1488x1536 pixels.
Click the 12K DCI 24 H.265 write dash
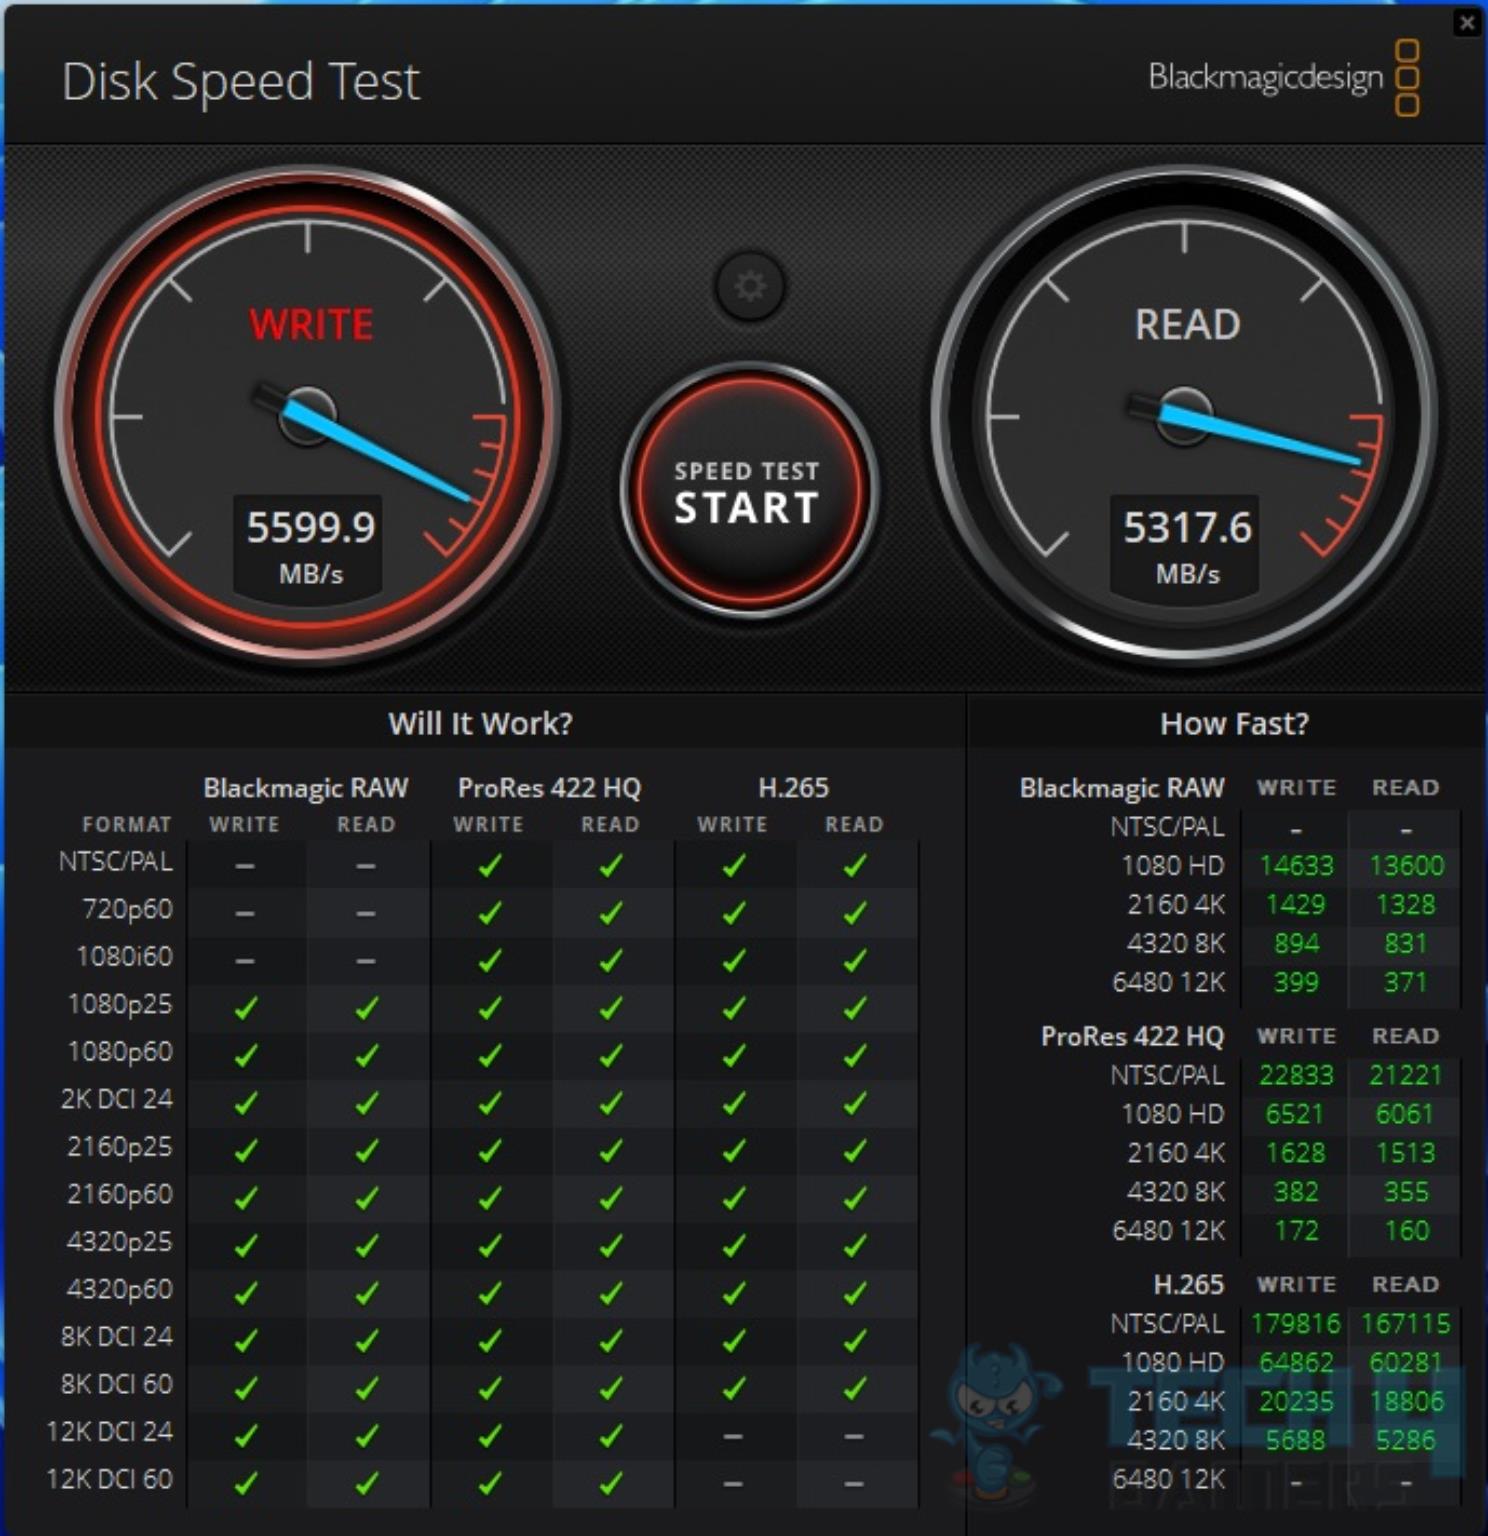[x=733, y=1436]
